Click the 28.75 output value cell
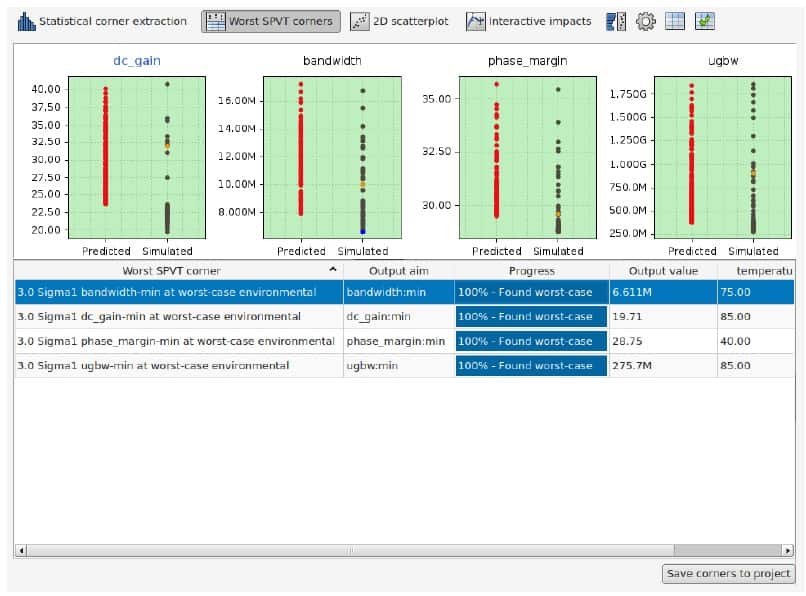 (x=663, y=341)
